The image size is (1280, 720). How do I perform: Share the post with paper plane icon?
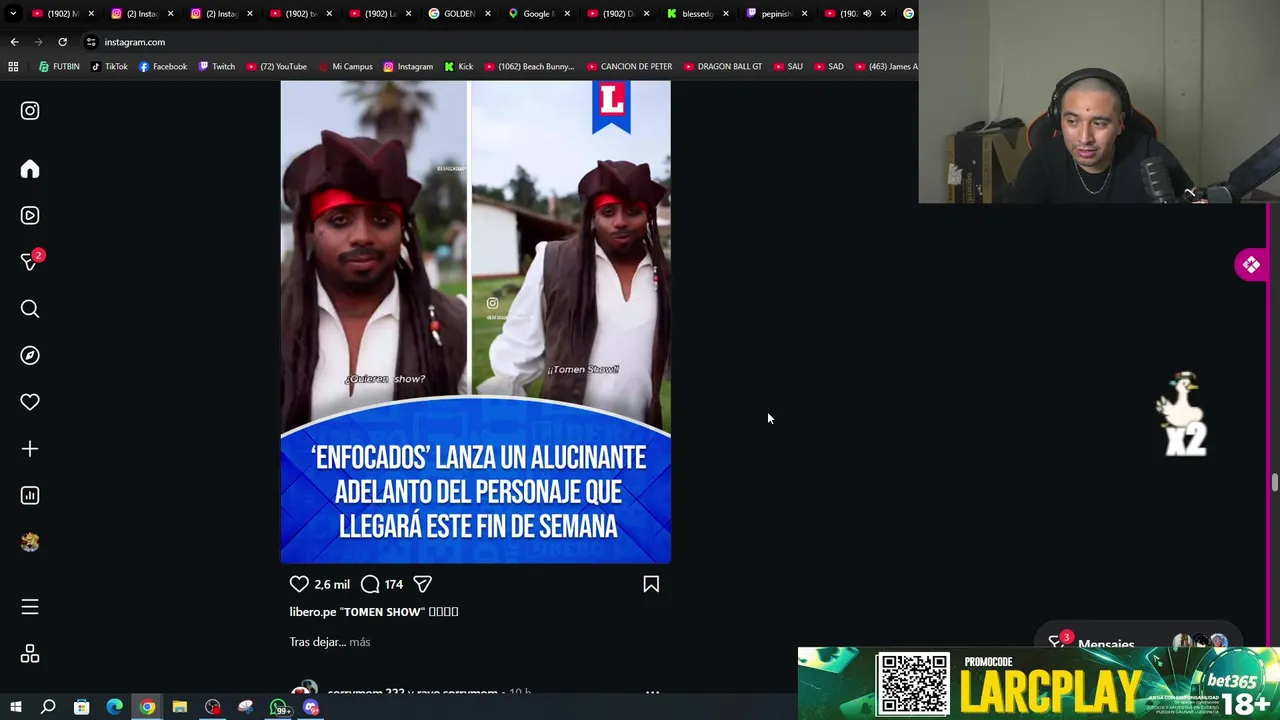coord(422,584)
